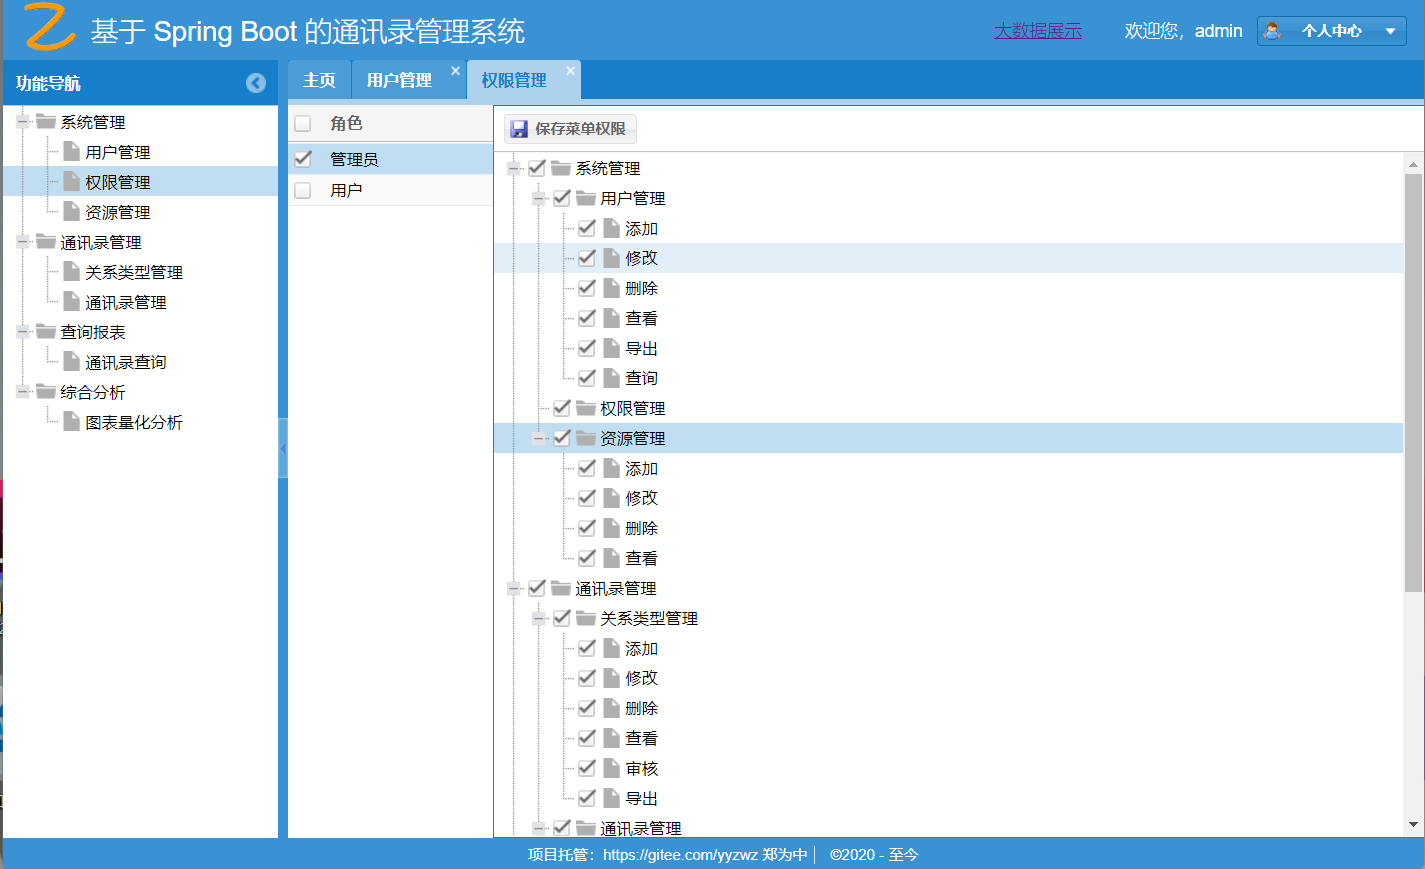Close the 用户管理 tab
1425x869 pixels.
(x=455, y=71)
